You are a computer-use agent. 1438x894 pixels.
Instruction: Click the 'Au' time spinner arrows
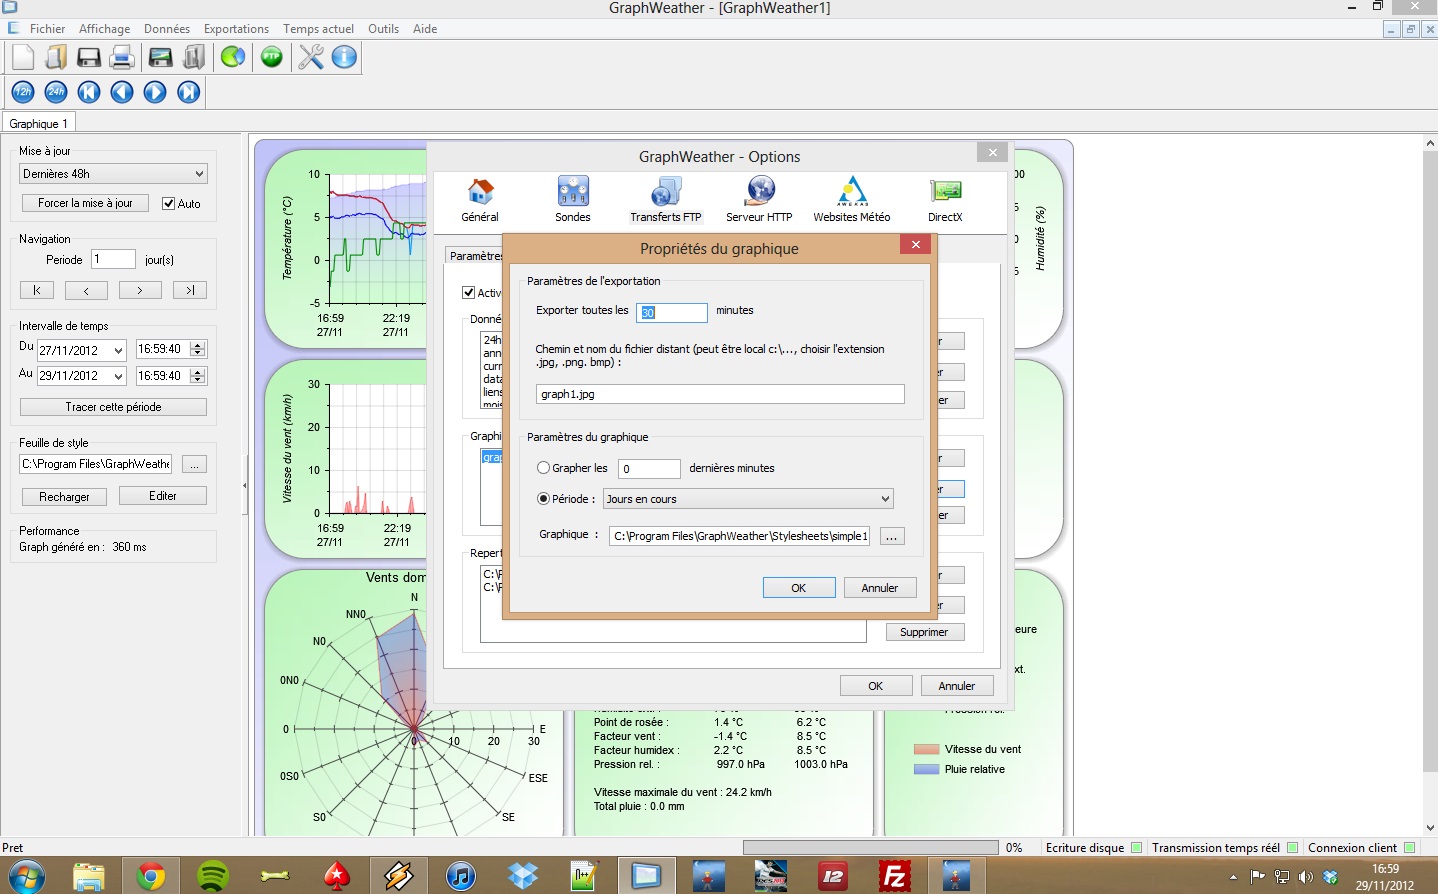[198, 376]
